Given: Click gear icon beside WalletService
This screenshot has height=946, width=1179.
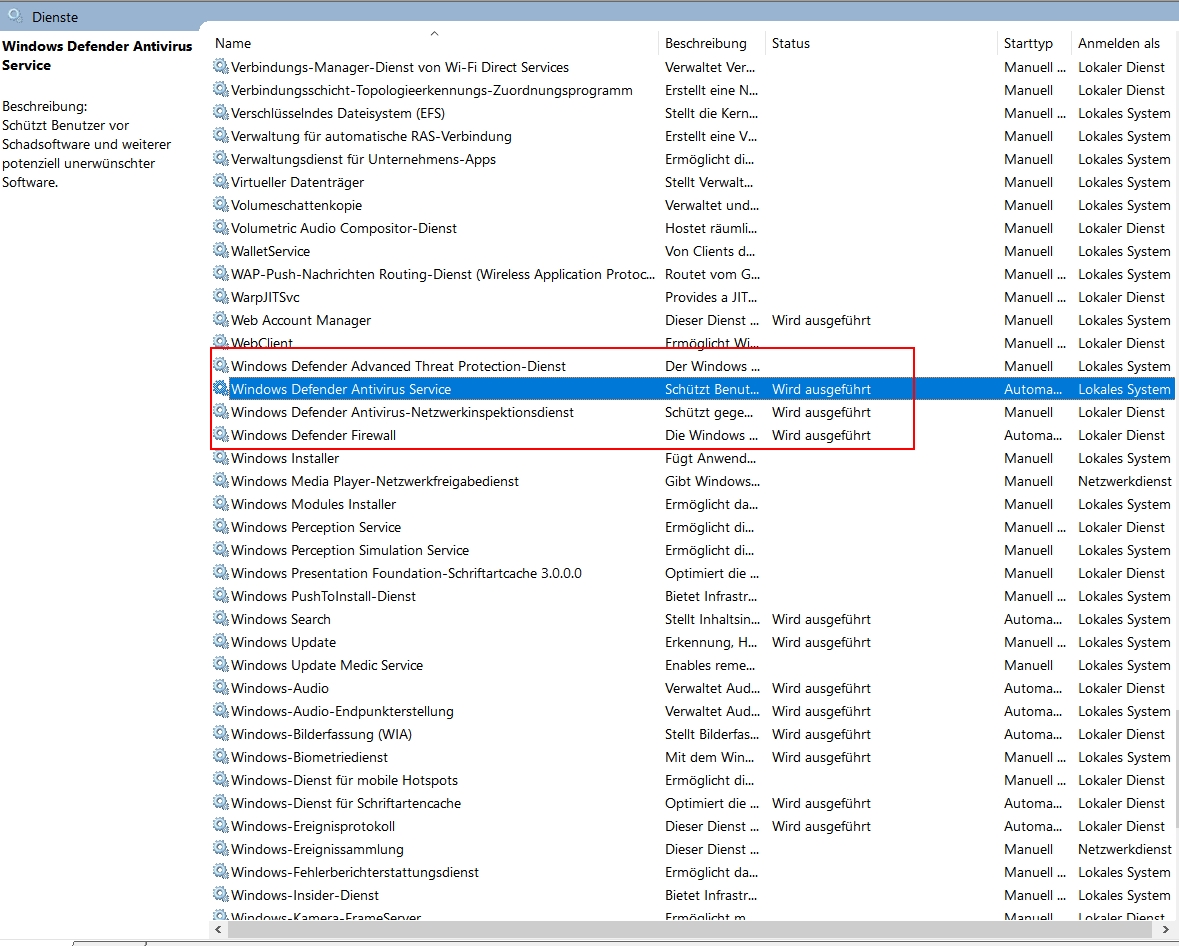Looking at the screenshot, I should coord(220,250).
